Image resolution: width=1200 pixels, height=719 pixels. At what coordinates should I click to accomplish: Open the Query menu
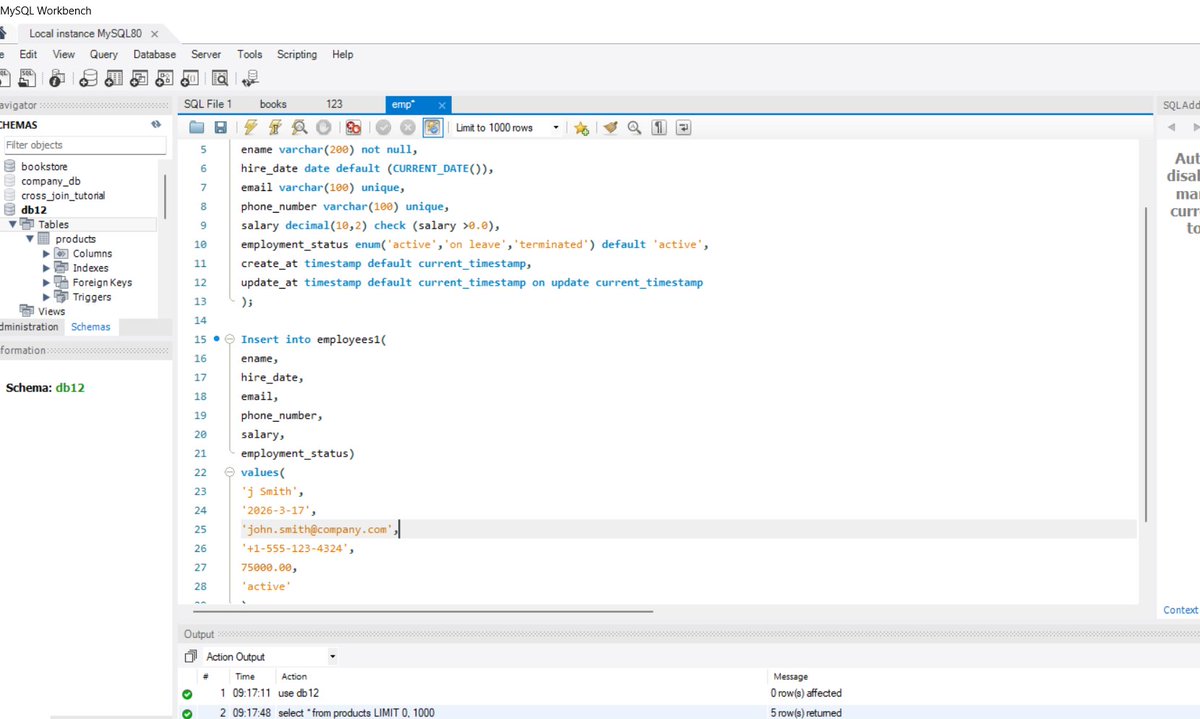(104, 54)
